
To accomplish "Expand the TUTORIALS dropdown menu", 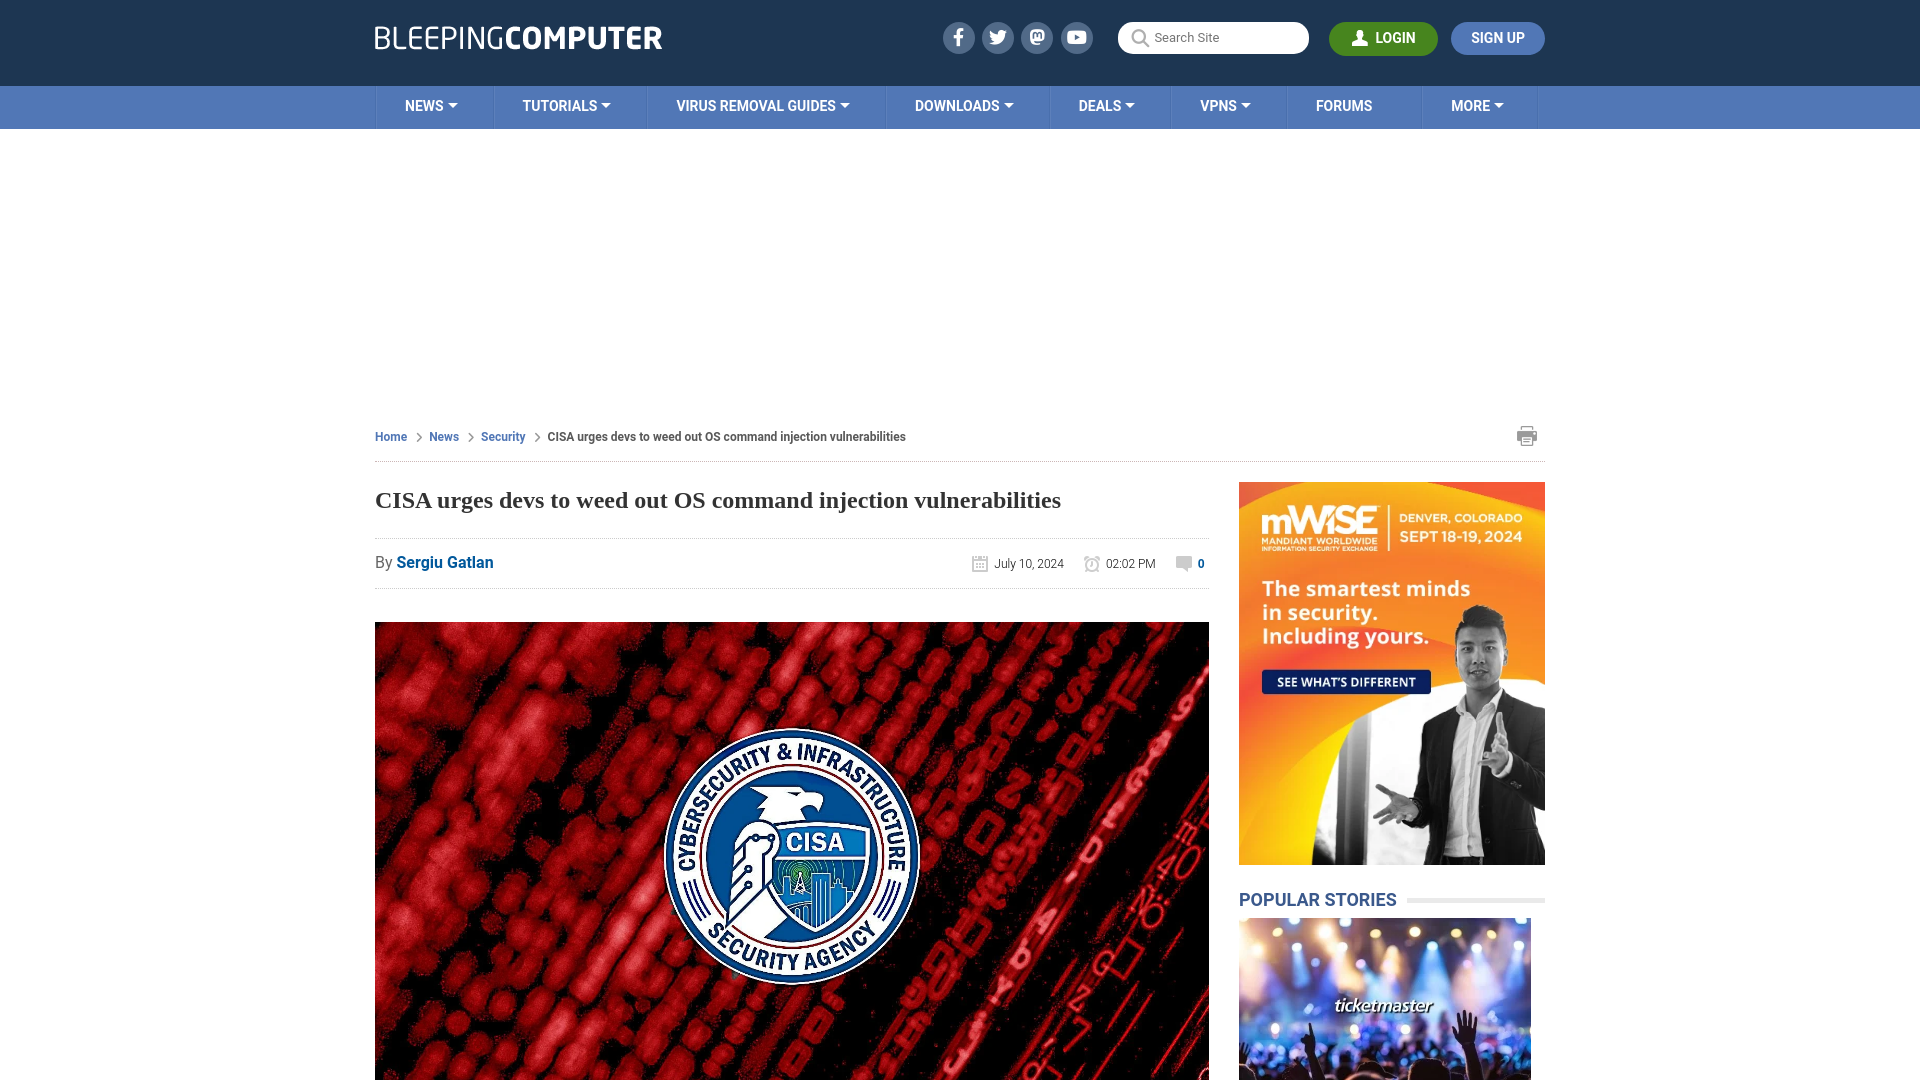I will tap(566, 105).
